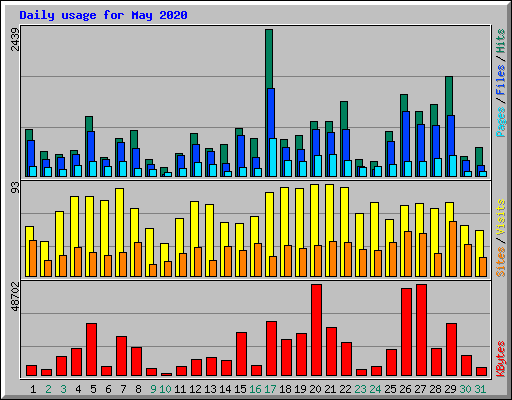This screenshot has width=512, height=400.
Task: Click the day 31 label on the x-axis
Action: click(x=480, y=389)
